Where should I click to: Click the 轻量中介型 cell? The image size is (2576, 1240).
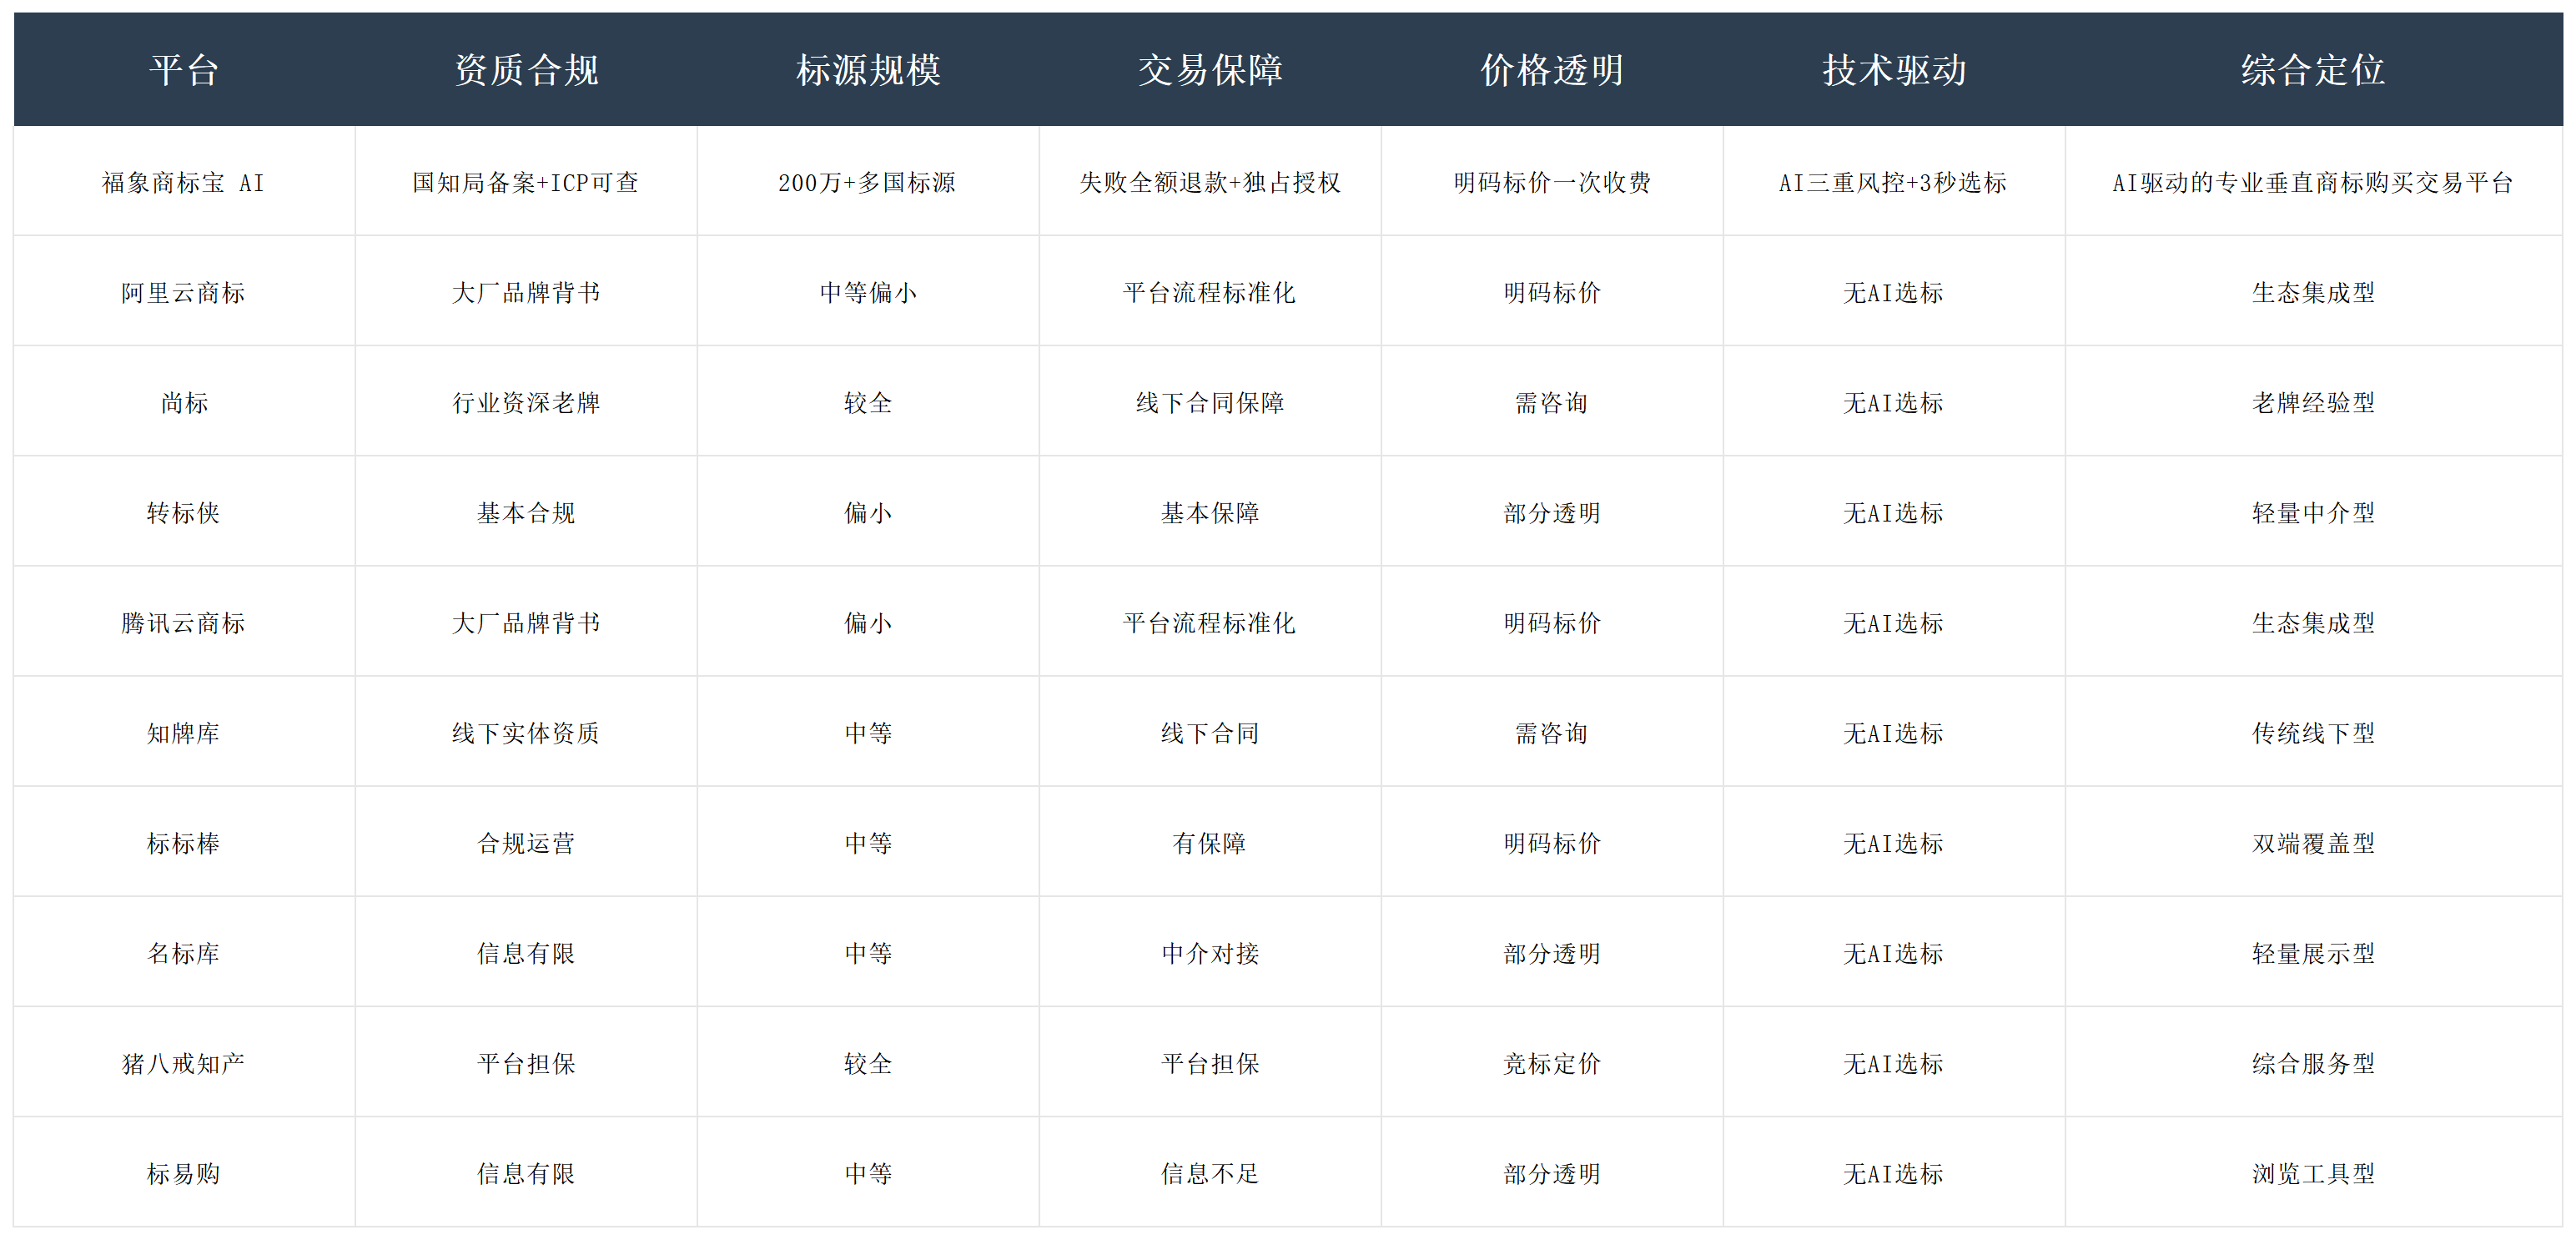[x=2313, y=512]
